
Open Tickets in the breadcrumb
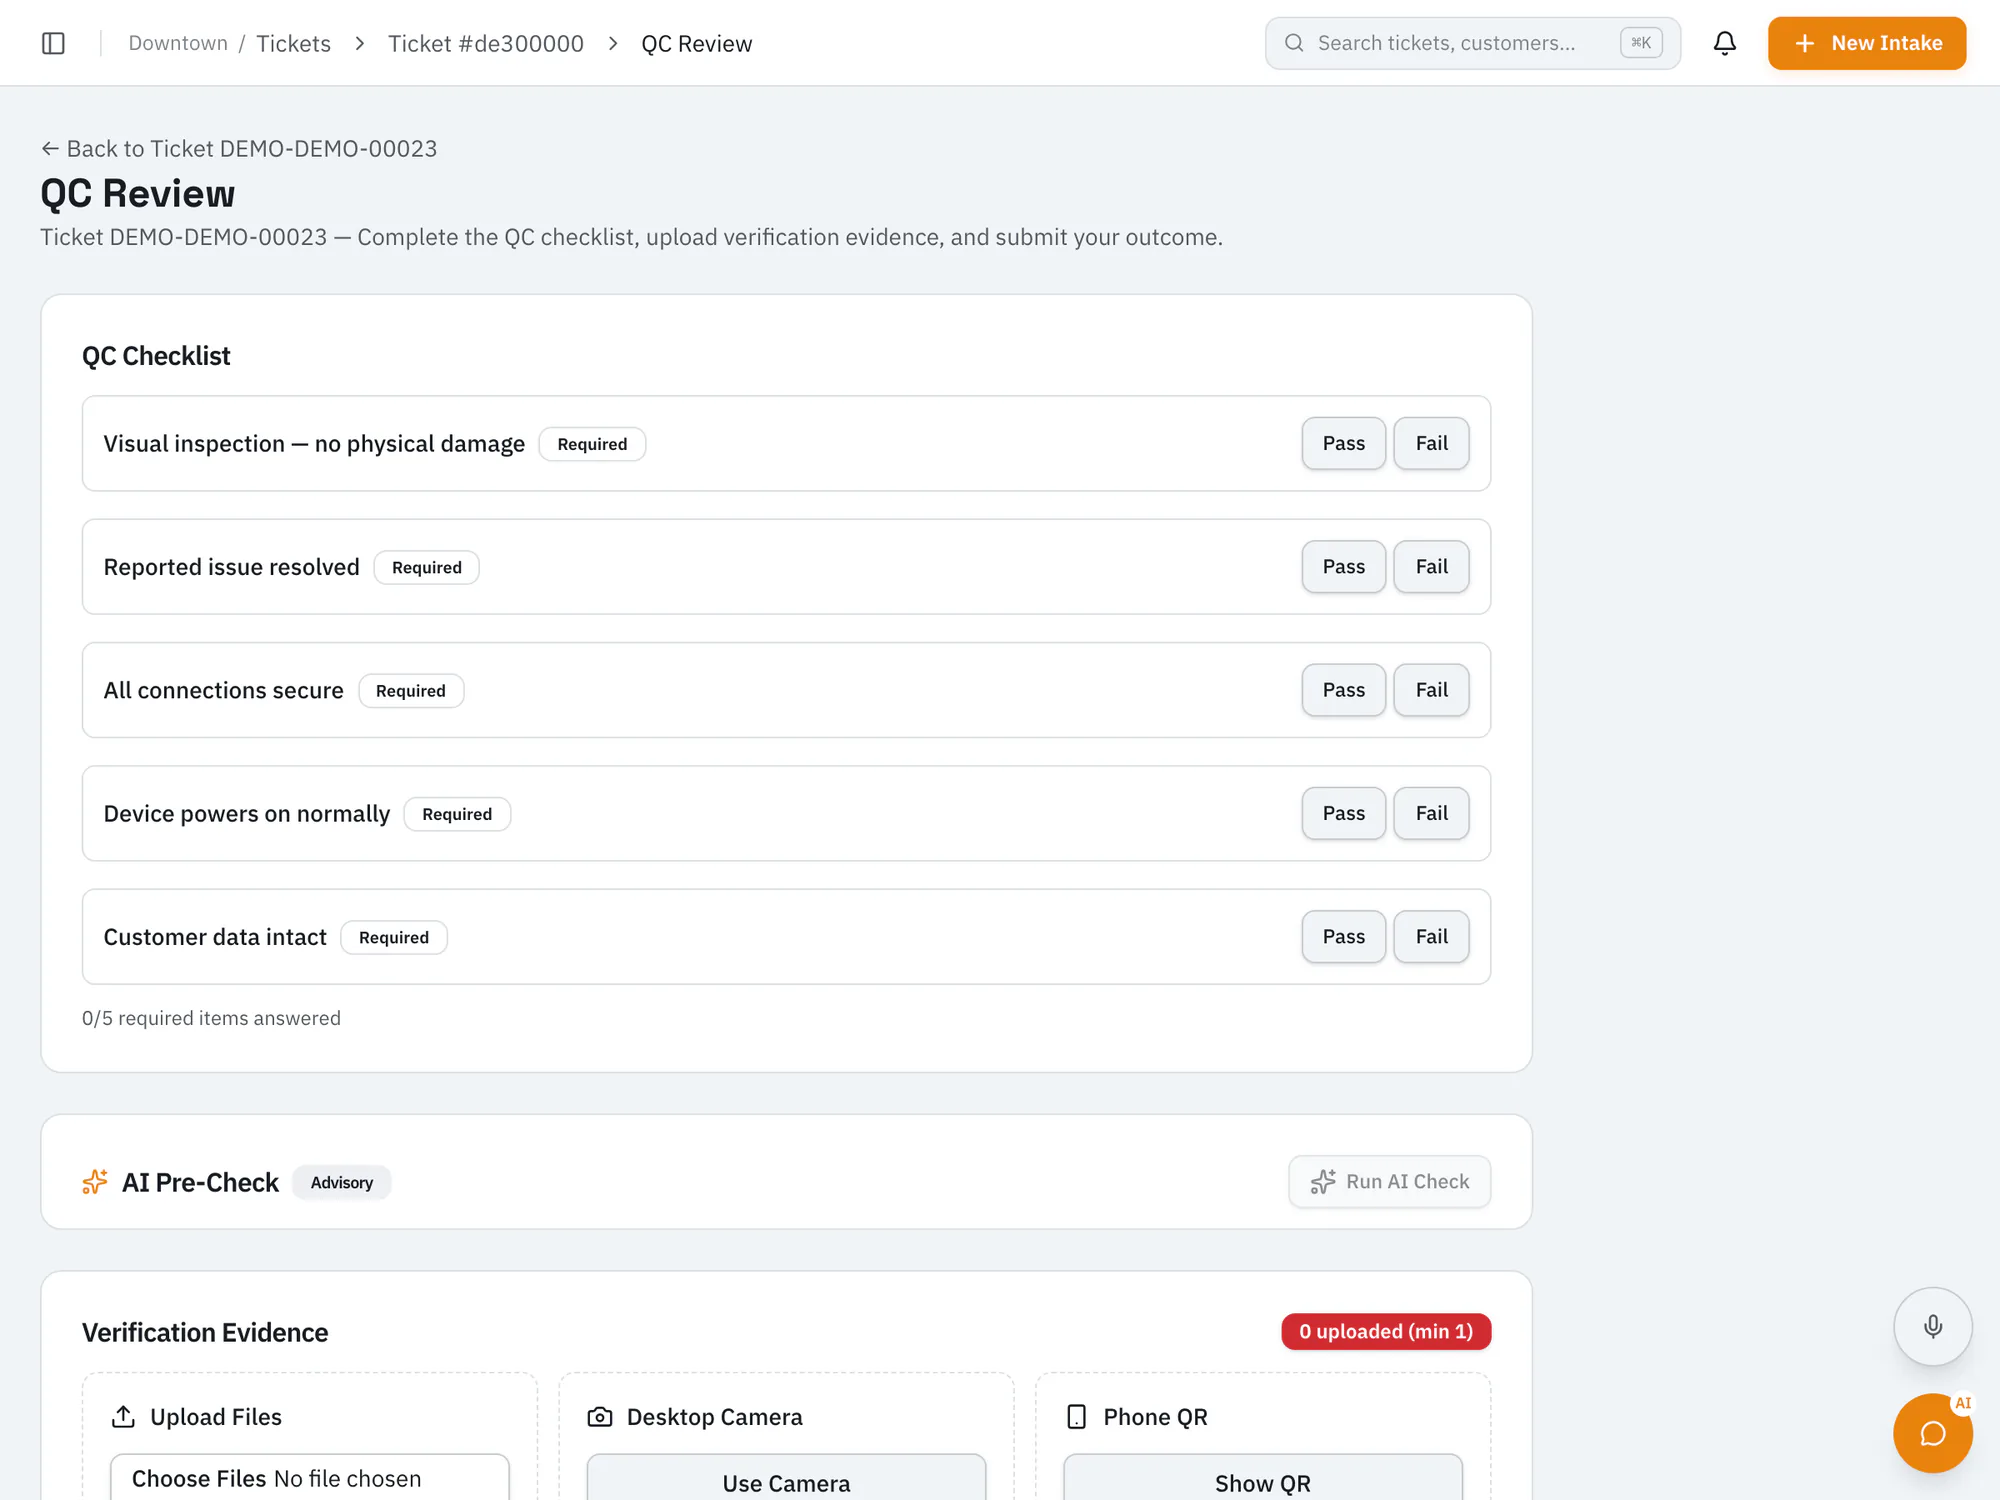point(293,44)
